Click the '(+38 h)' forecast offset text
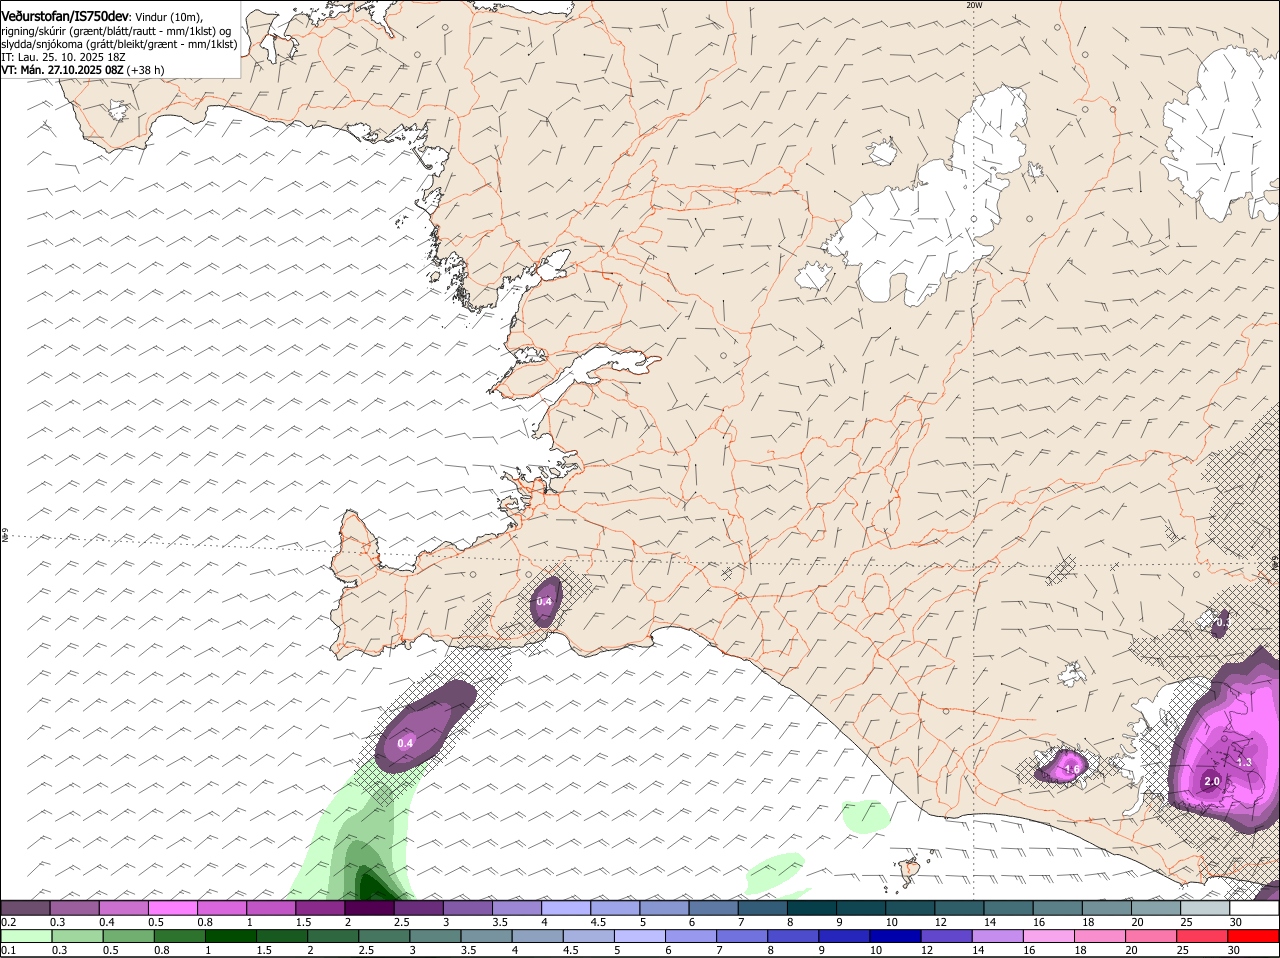Viewport: 1280px width, 958px height. [x=146, y=70]
